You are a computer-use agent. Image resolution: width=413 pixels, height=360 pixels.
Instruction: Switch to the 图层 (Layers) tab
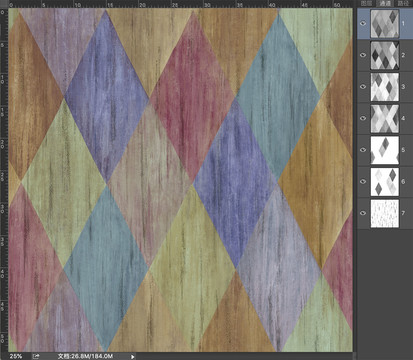click(x=366, y=3)
